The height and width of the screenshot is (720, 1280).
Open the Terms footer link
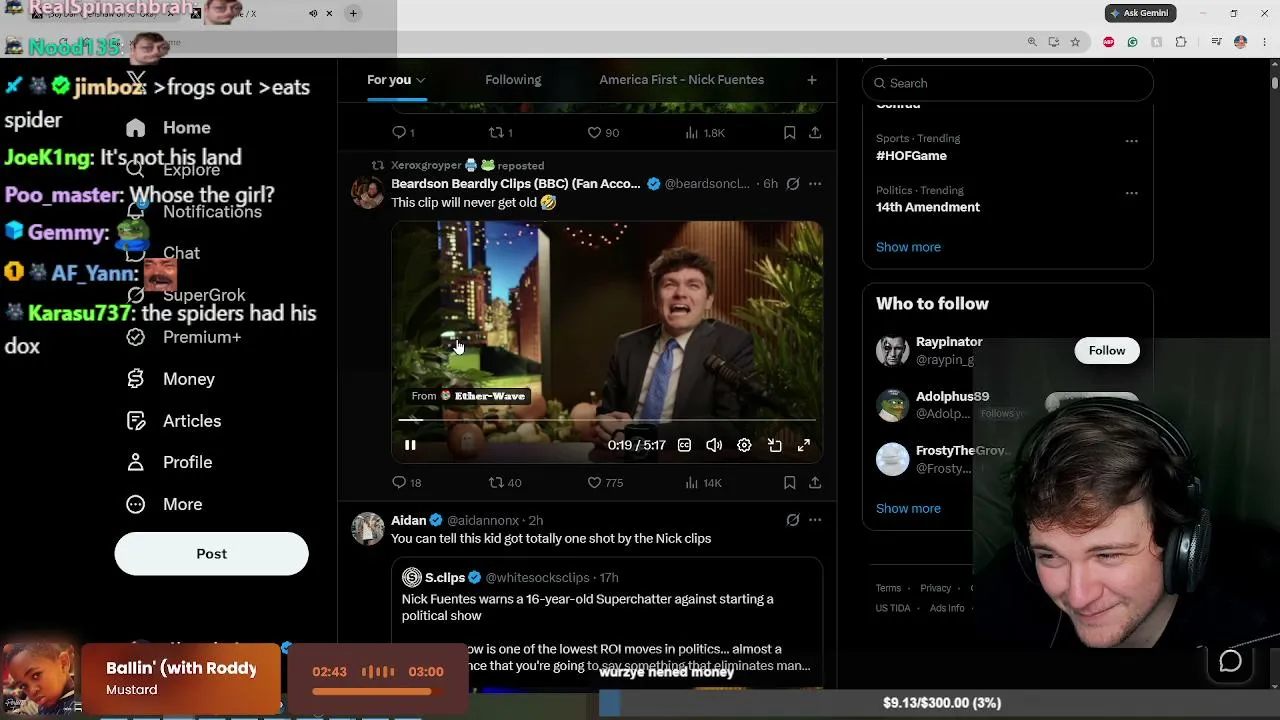(x=888, y=588)
